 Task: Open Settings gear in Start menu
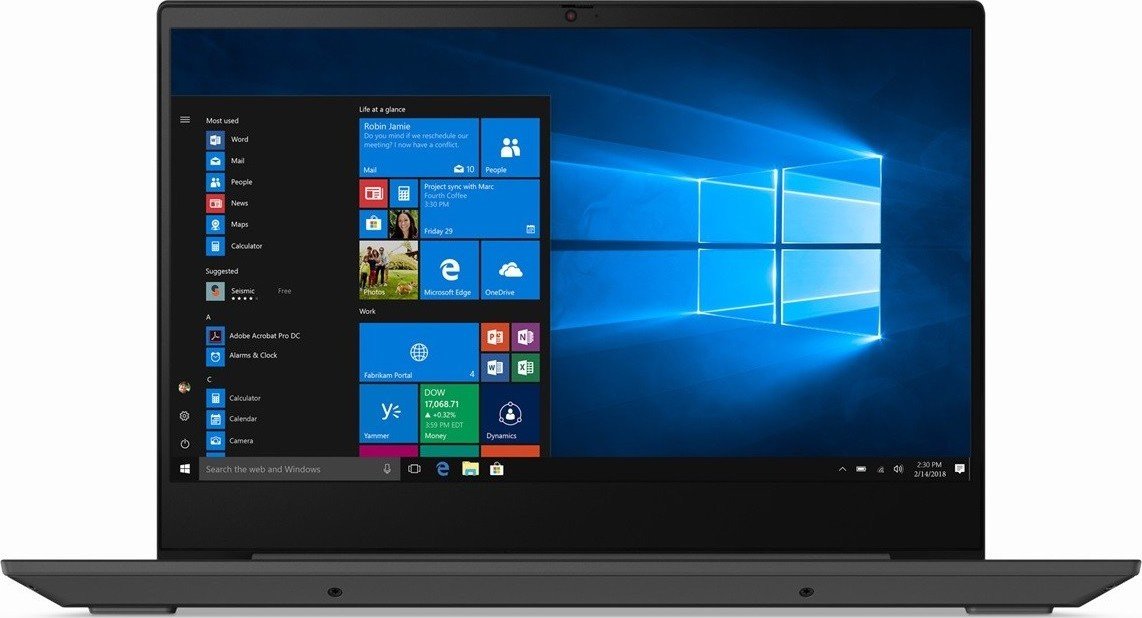184,416
